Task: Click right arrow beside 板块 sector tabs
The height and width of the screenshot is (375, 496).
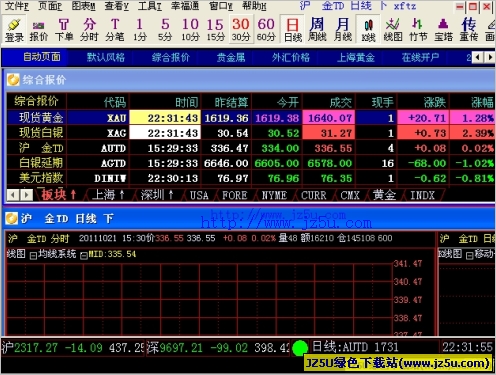Action: pos(26,195)
